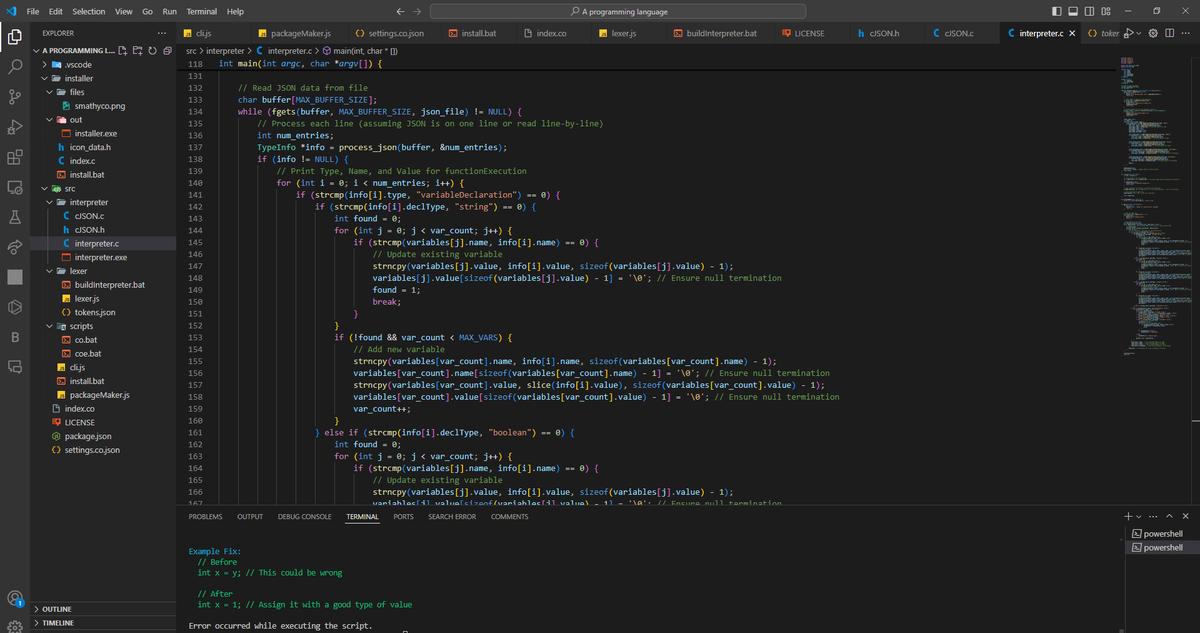The height and width of the screenshot is (633, 1200).
Task: Open the Selection menu
Action: tap(88, 11)
